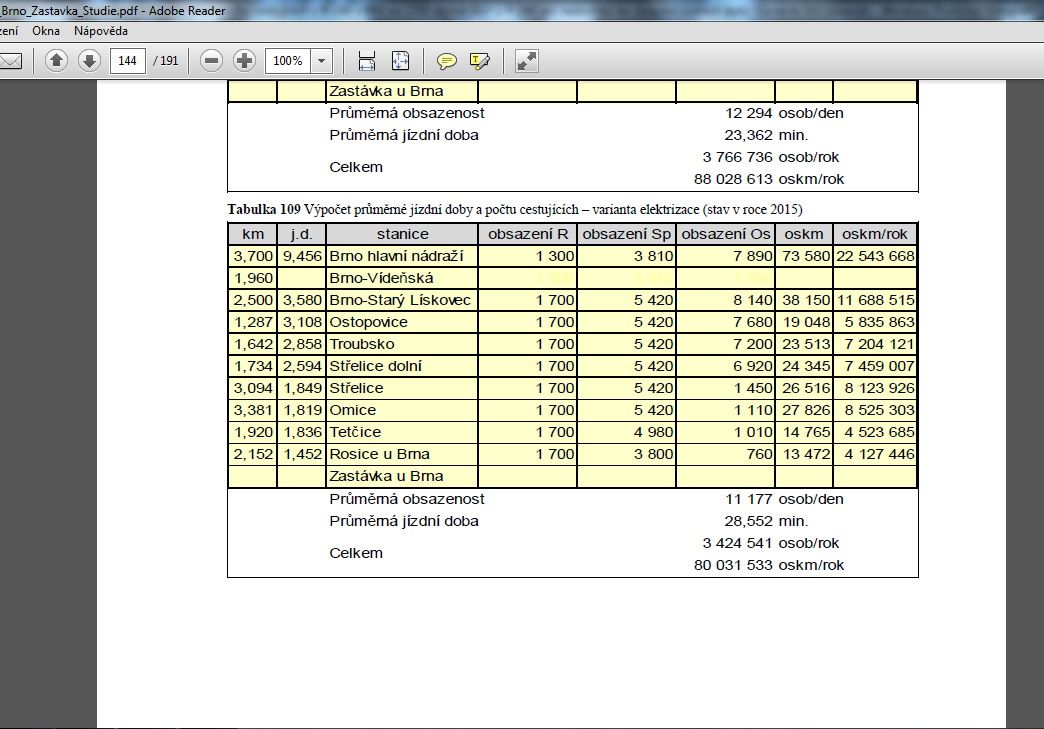This screenshot has width=1044, height=729.
Task: Click the caption 'Tabulka 109'
Action: (264, 209)
